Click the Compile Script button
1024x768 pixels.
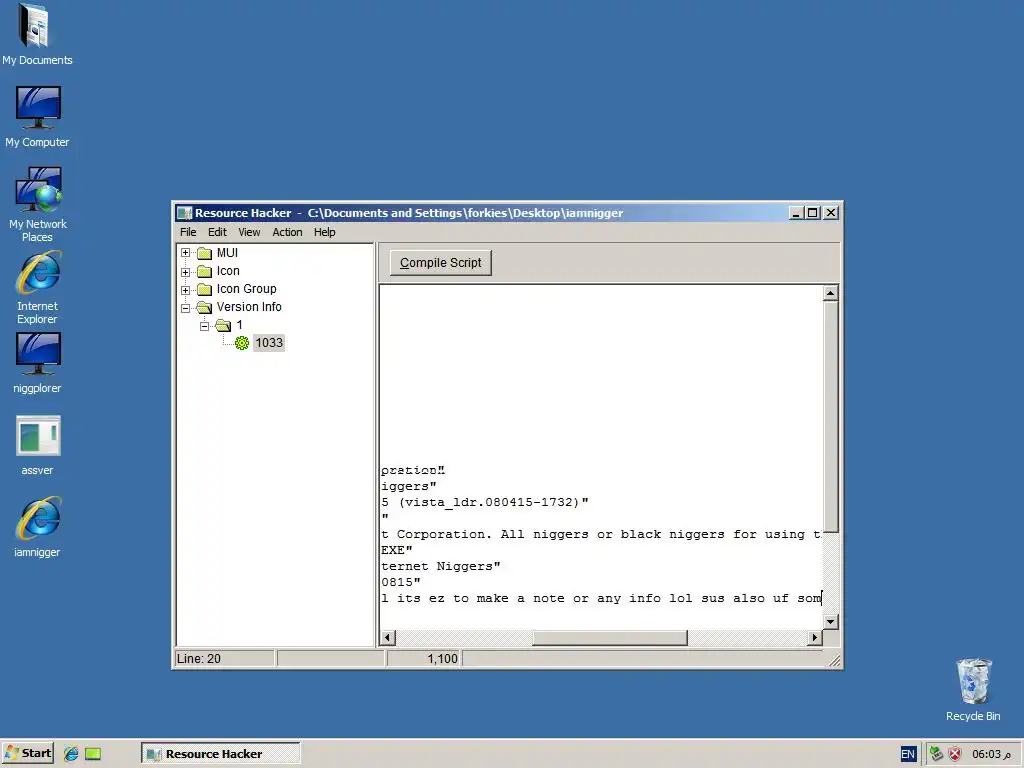click(441, 263)
